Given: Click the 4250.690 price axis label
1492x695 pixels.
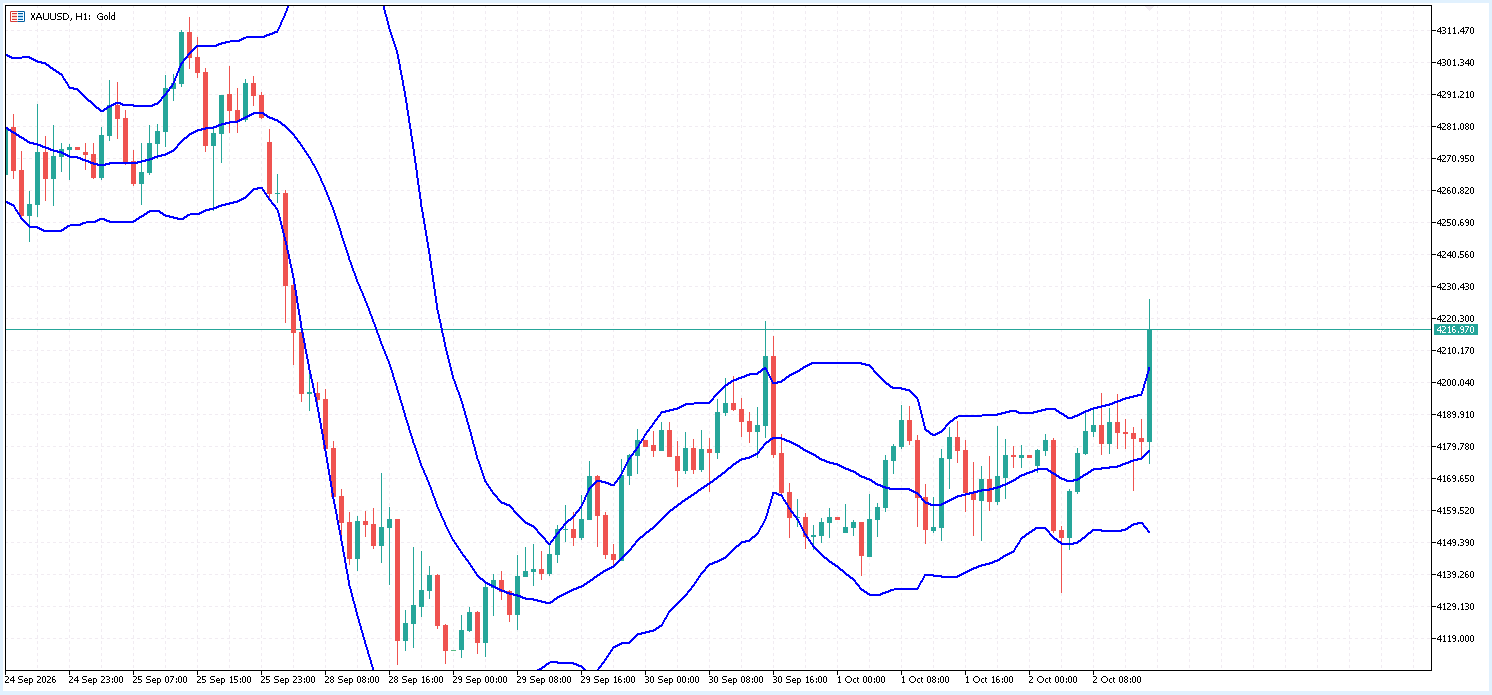Looking at the screenshot, I should (1456, 223).
